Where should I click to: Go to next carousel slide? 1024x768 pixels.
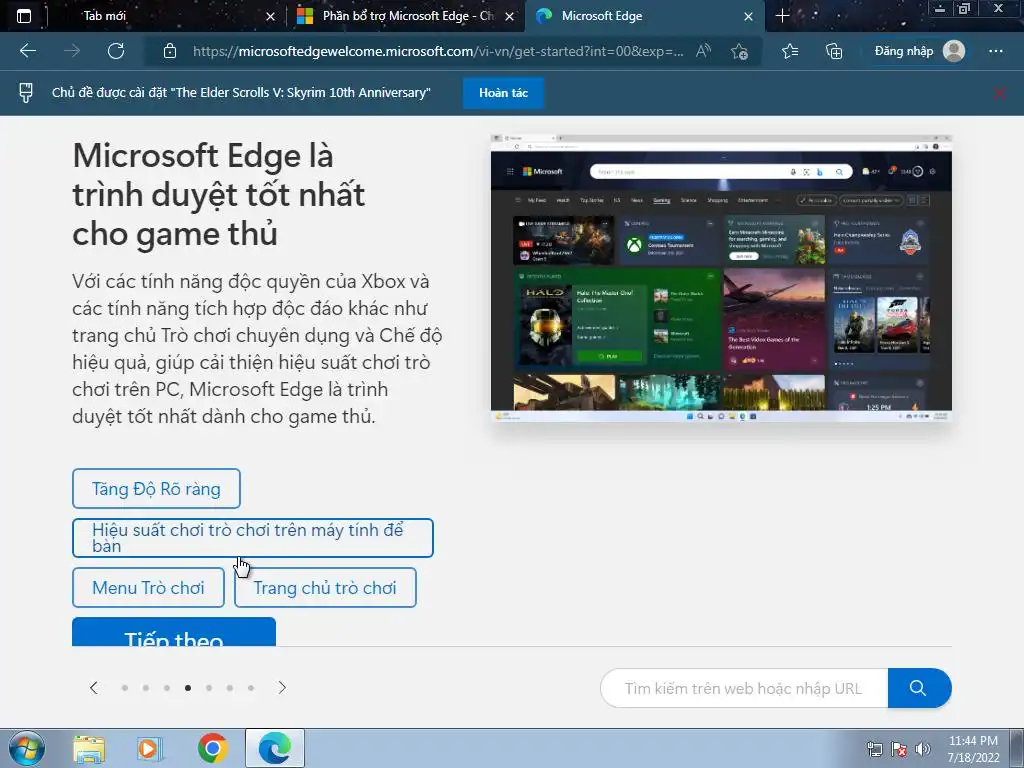(282, 688)
